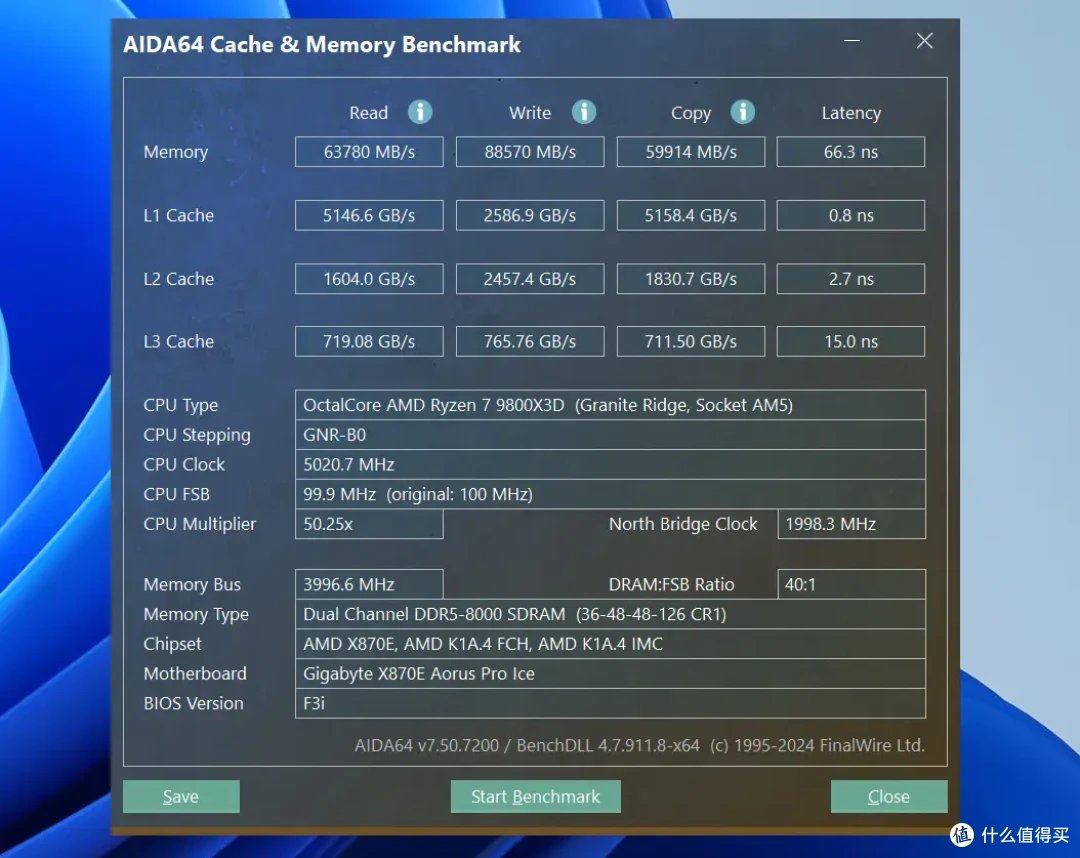Click the Read column header label
Viewport: 1080px width, 858px height.
click(x=368, y=113)
